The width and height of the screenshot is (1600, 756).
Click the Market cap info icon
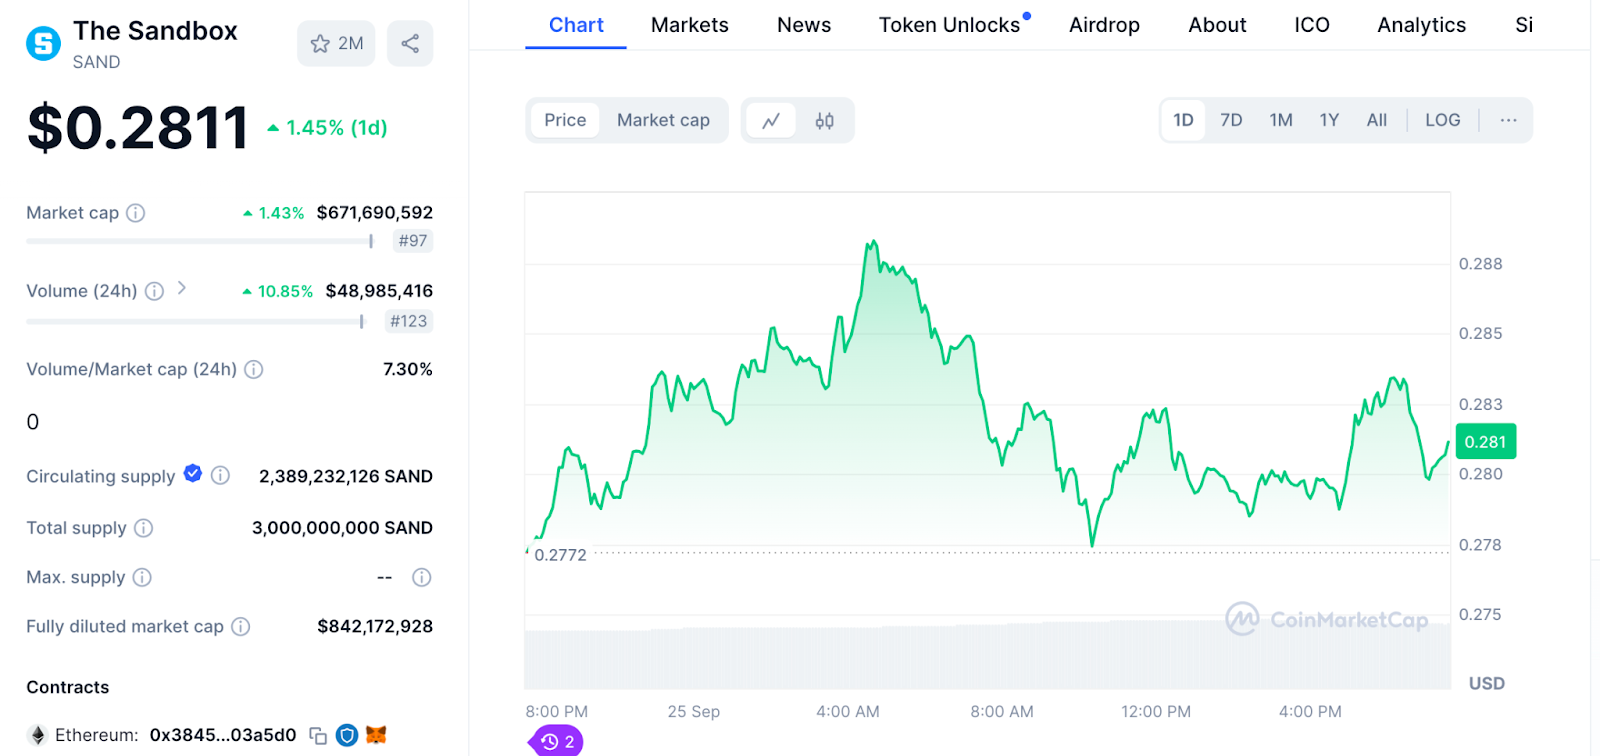136,213
